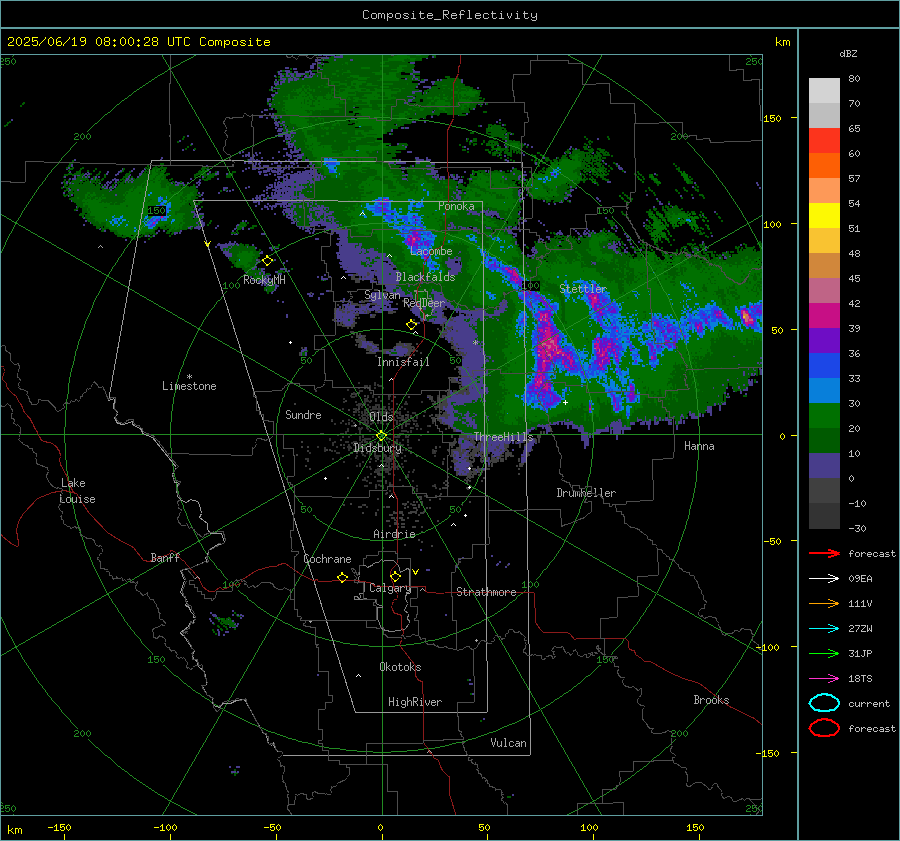Select the Strathmore label
Viewport: 900px width, 841px height.
coord(486,592)
